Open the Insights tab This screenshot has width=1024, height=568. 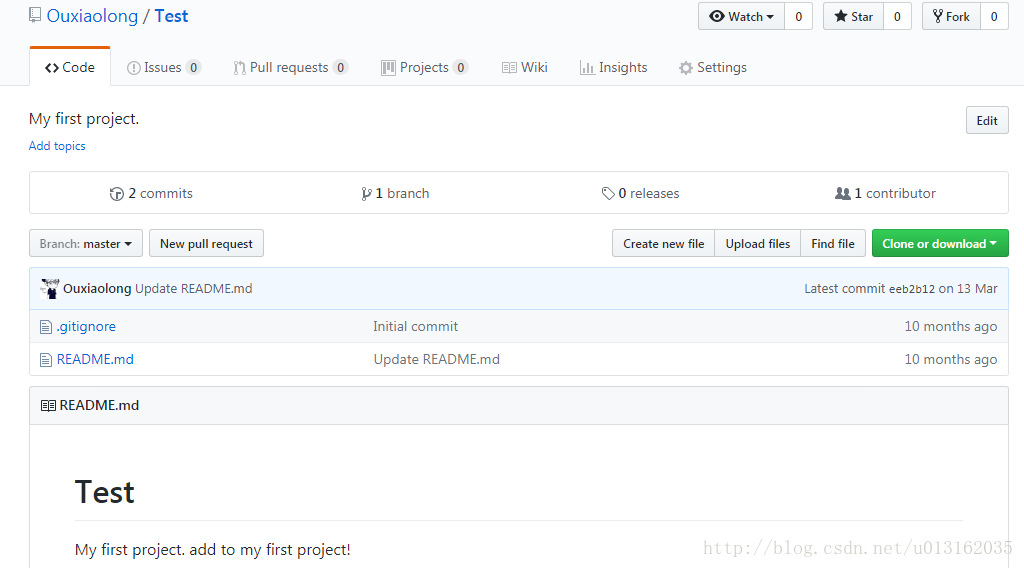613,67
